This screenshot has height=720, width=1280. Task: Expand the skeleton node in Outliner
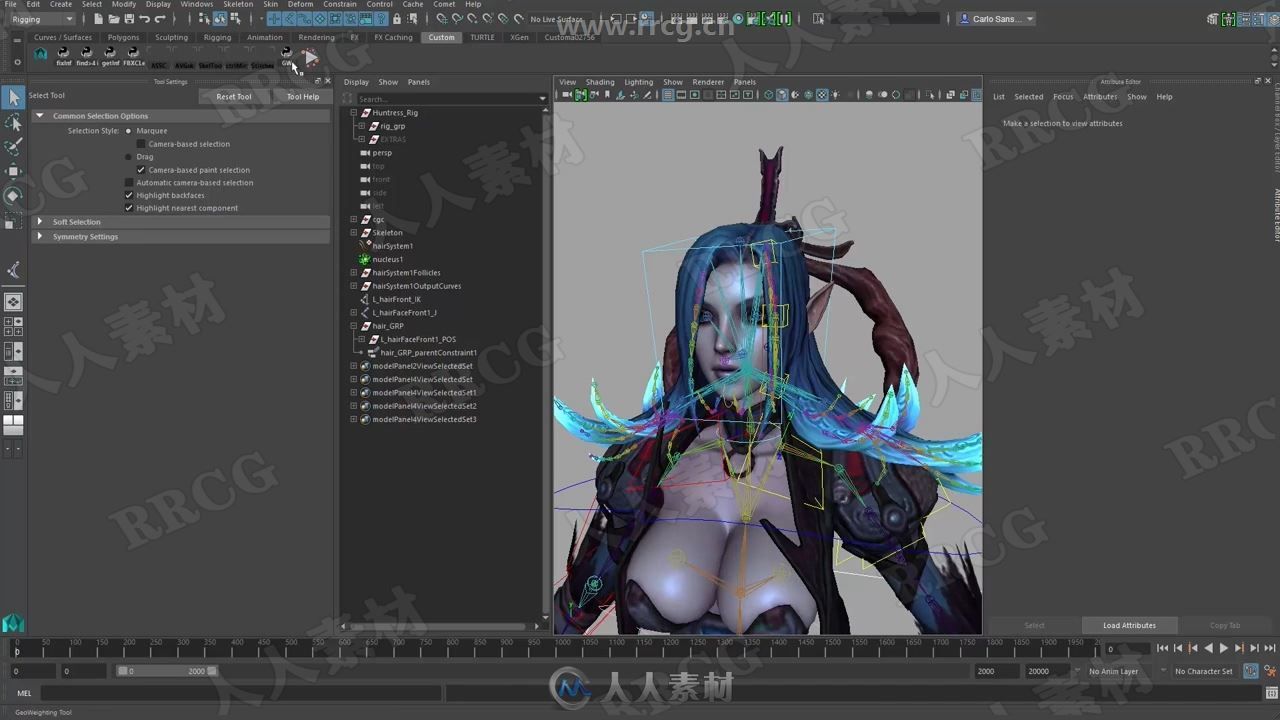point(354,233)
